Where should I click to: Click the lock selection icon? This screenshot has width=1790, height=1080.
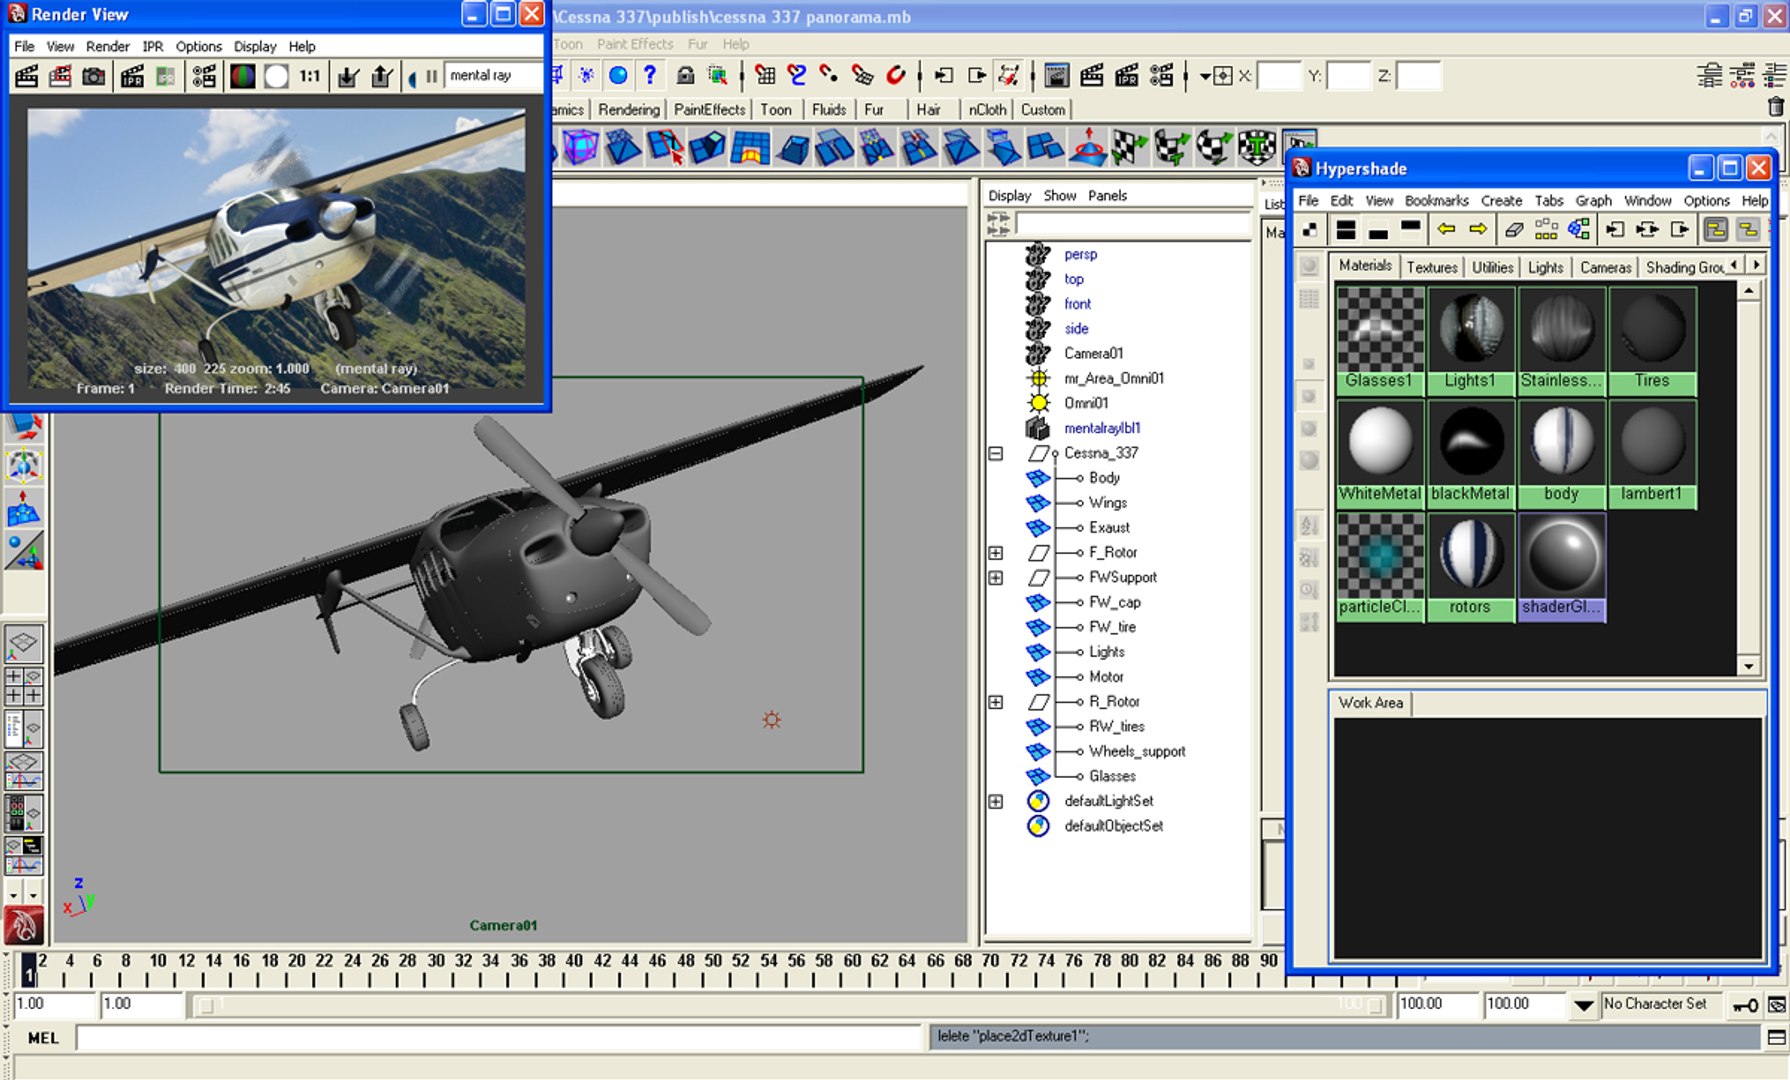685,75
